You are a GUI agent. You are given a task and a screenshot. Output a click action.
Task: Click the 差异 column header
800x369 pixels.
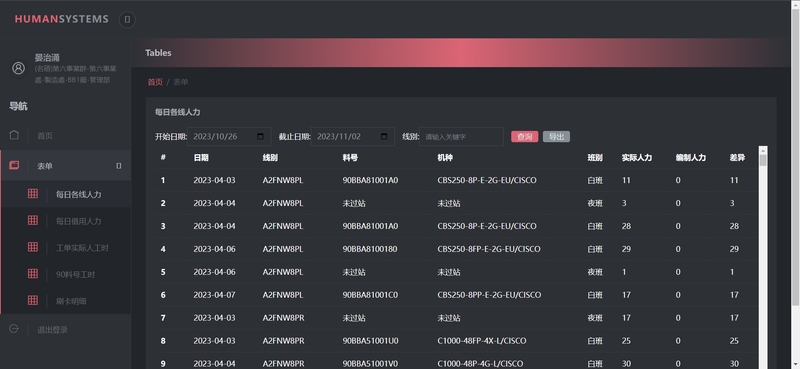[x=737, y=158]
